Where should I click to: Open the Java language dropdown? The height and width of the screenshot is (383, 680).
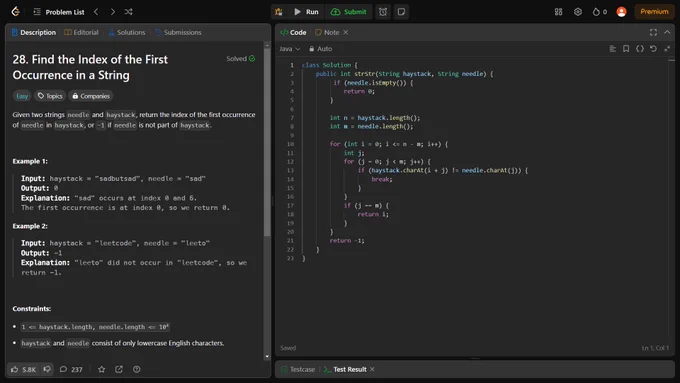(290, 49)
